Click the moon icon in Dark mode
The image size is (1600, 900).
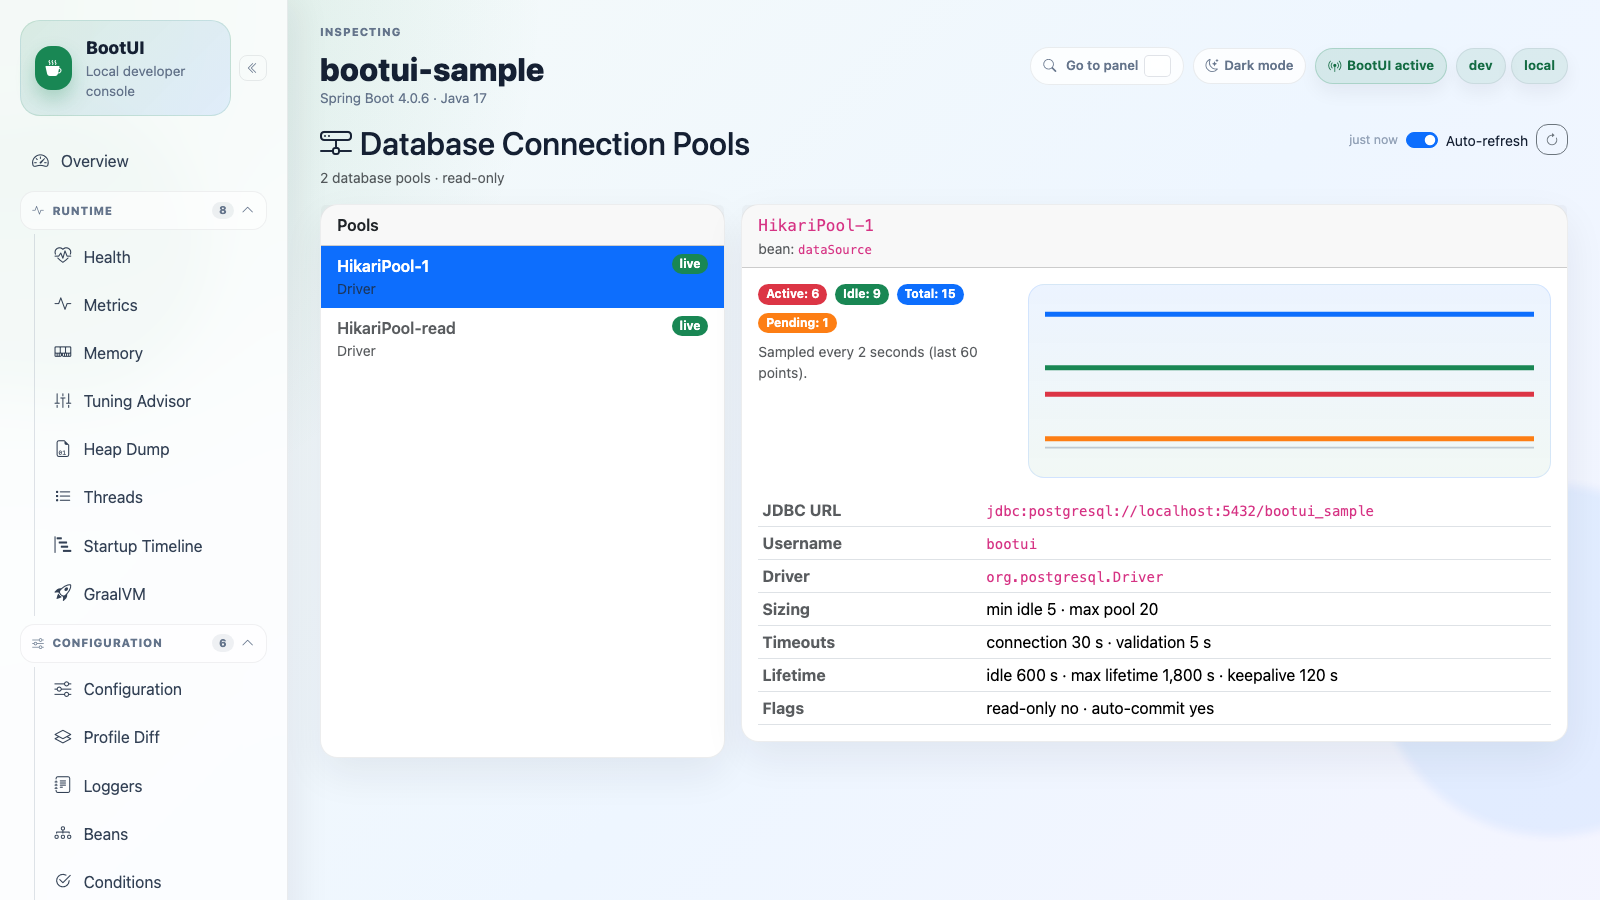point(1212,66)
